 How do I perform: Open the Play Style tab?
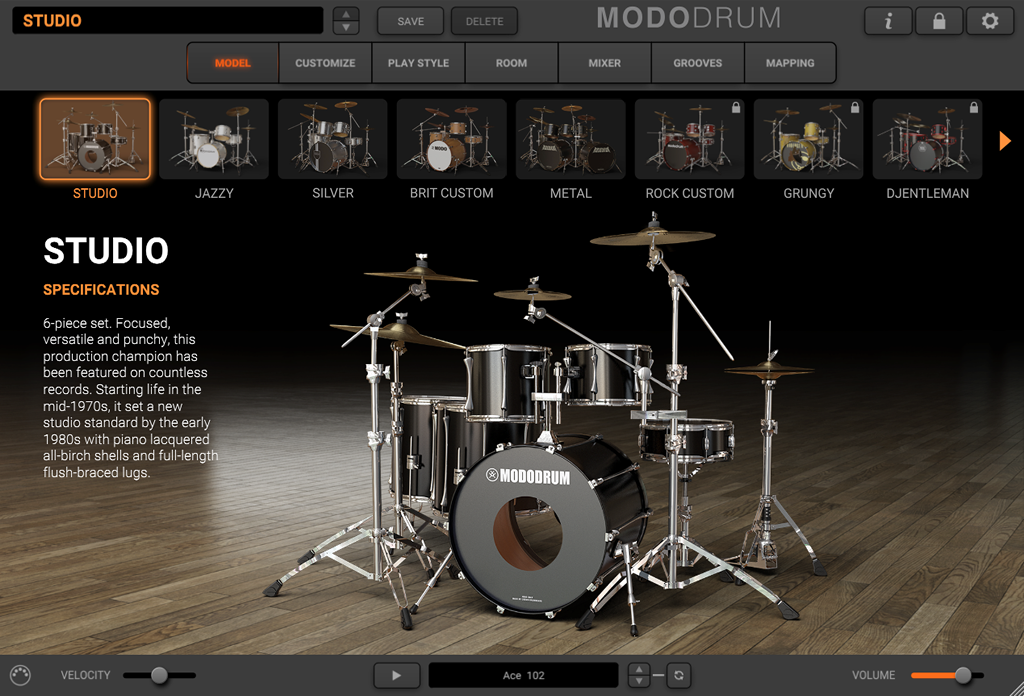(418, 63)
